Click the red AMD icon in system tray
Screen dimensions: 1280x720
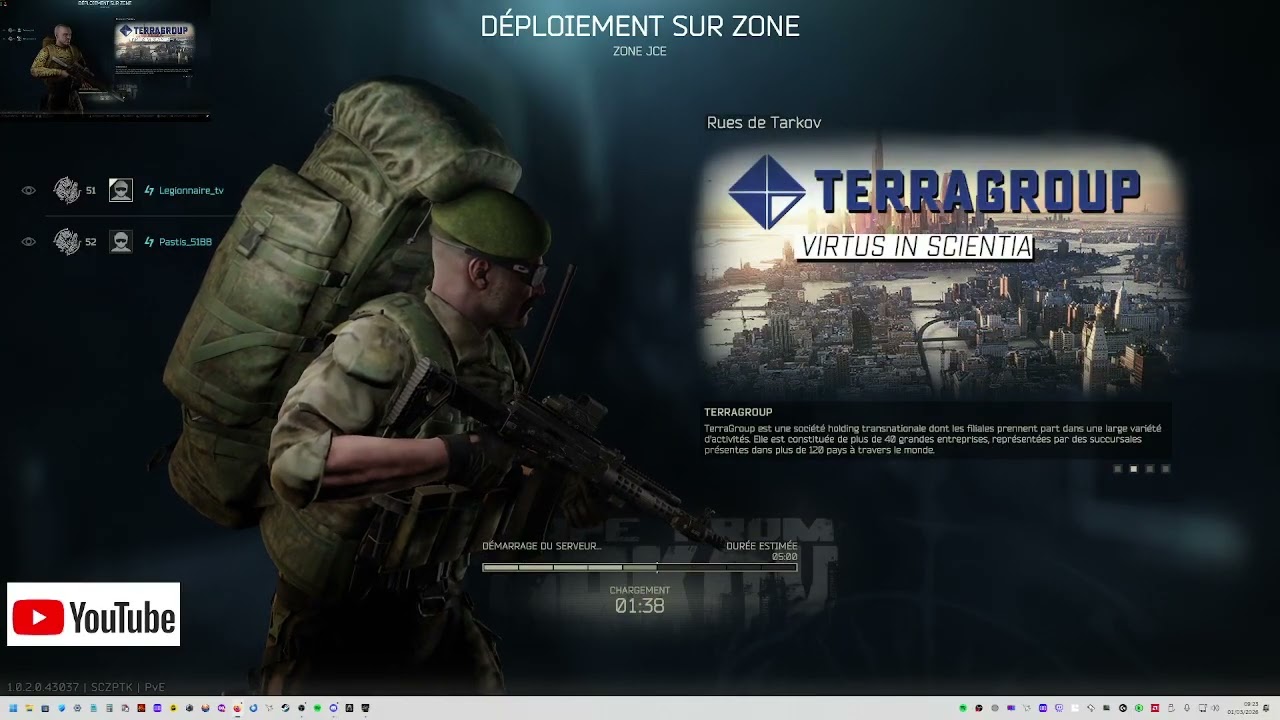point(1155,708)
